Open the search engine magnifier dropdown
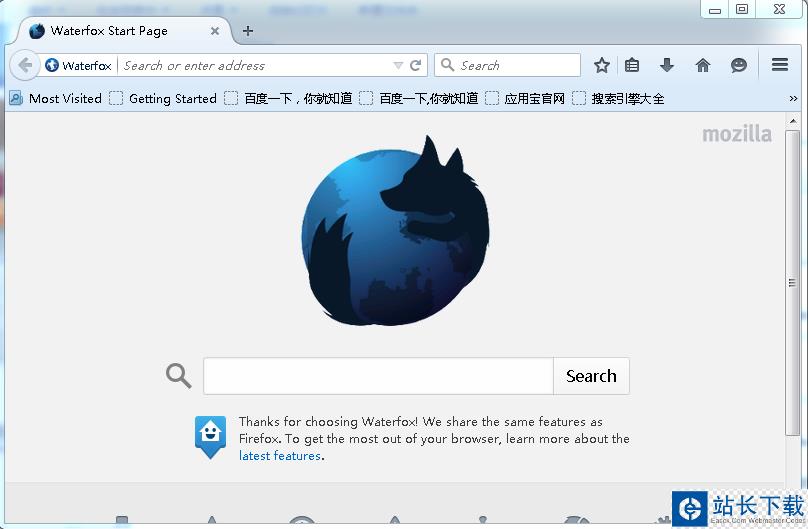Image resolution: width=808 pixels, height=529 pixels. pyautogui.click(x=447, y=65)
